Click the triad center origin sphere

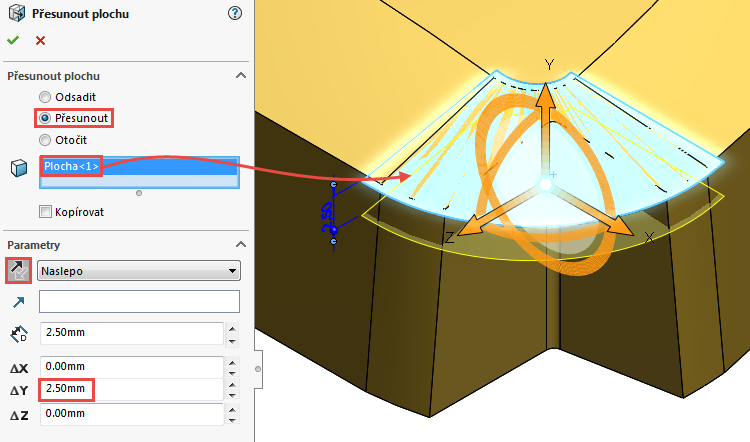coord(545,185)
